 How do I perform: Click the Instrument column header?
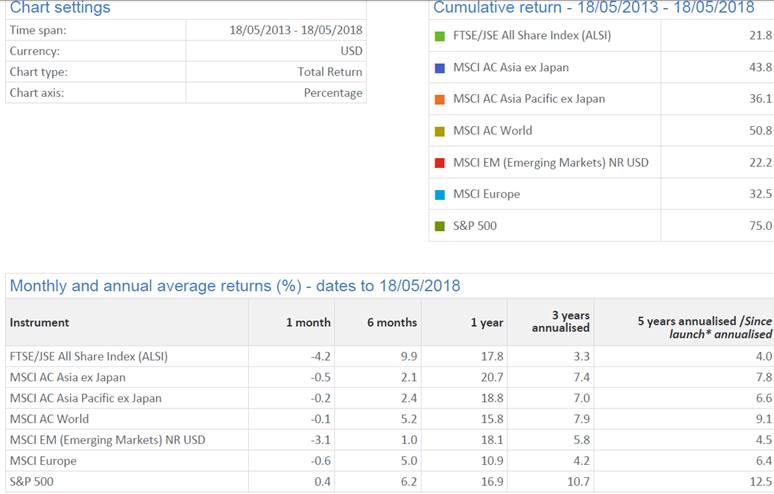(39, 323)
